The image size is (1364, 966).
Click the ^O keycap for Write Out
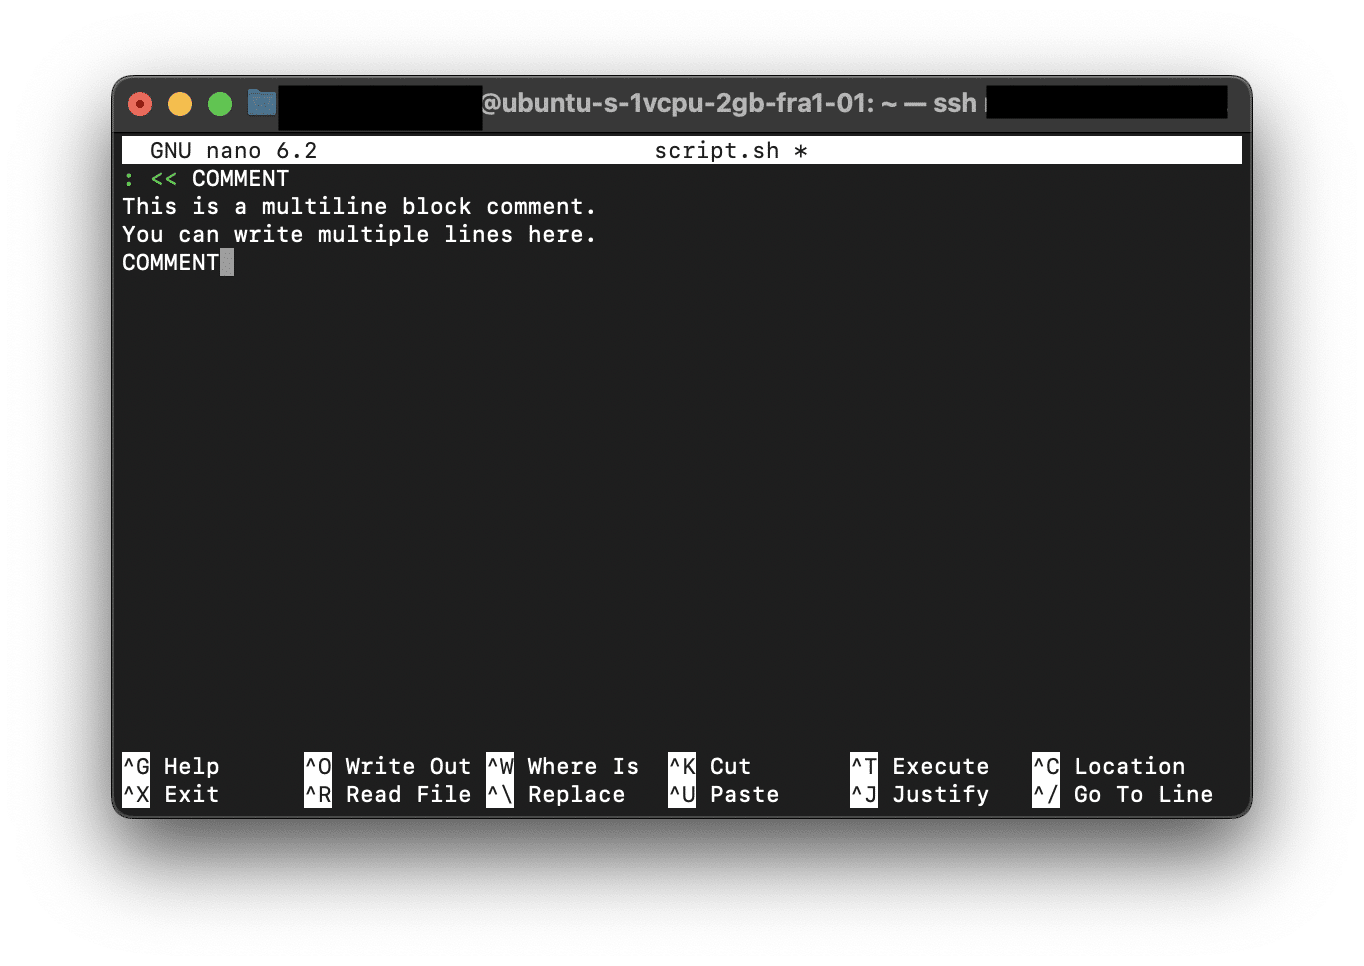317,766
